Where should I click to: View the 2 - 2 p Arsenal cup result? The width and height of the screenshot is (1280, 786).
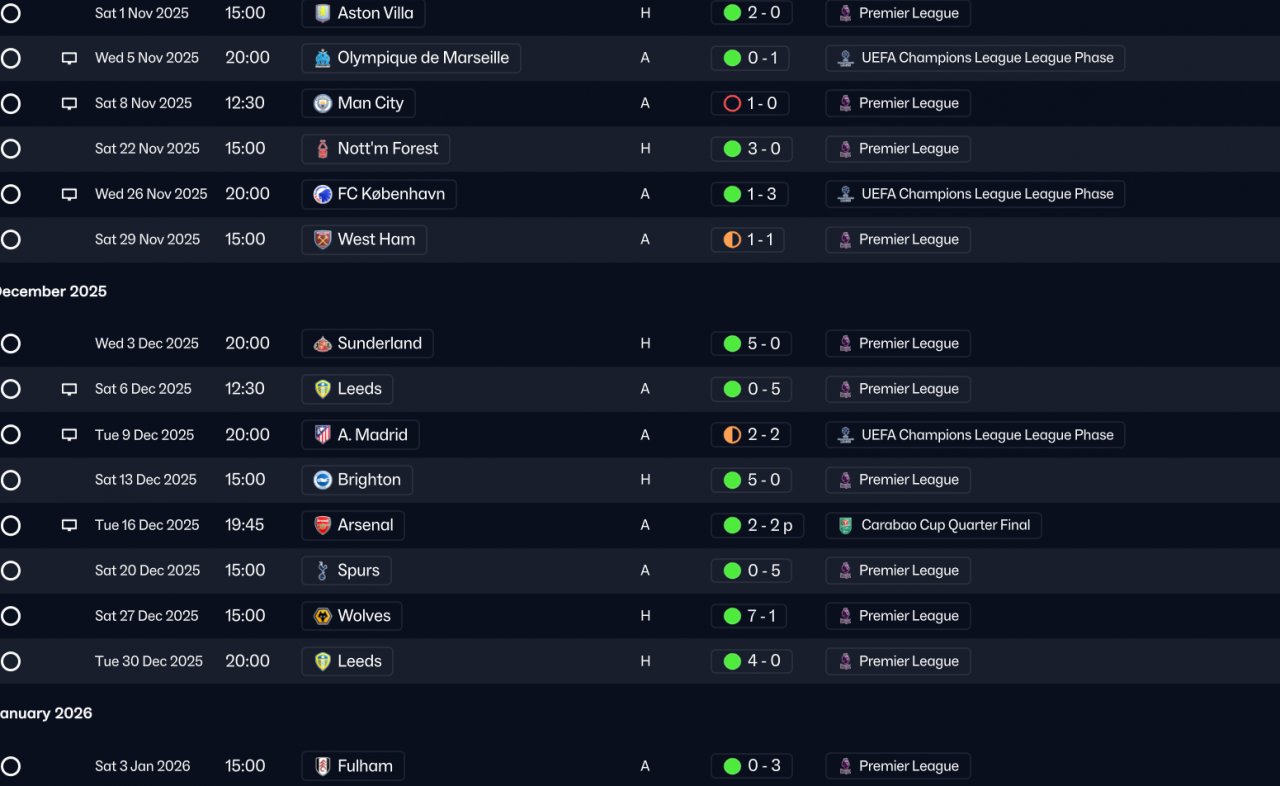pyautogui.click(x=757, y=525)
